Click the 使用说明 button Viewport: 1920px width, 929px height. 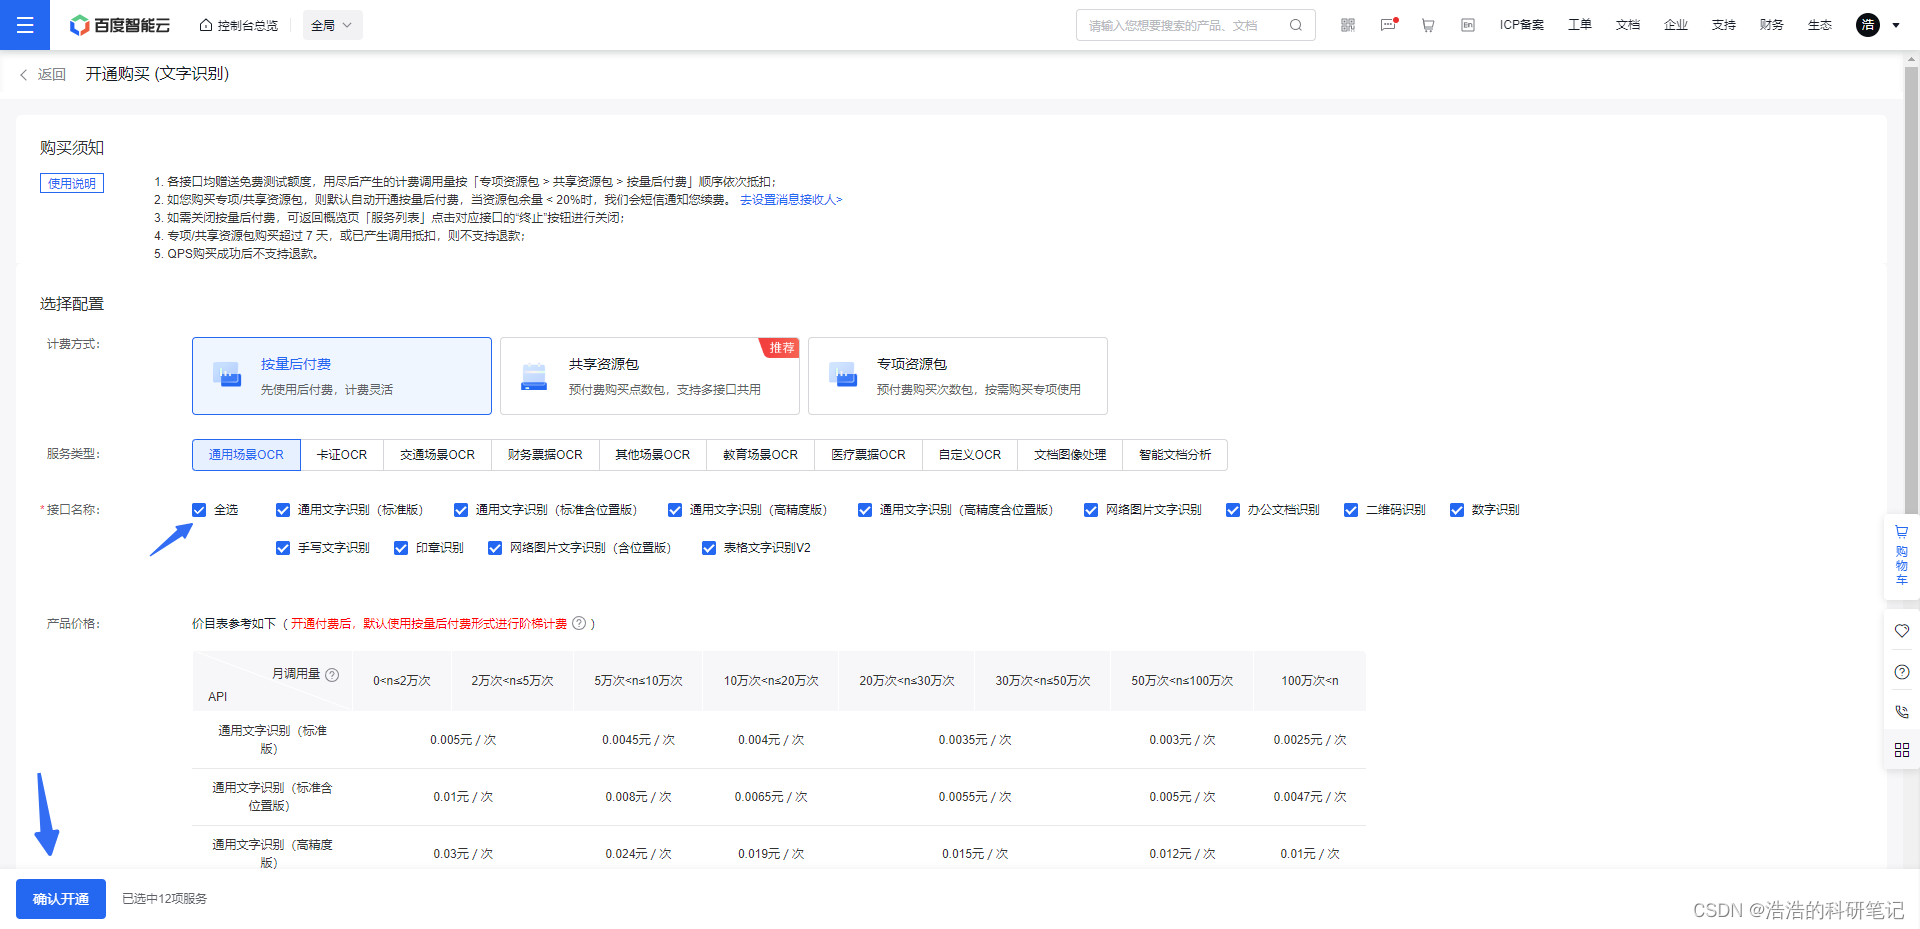[72, 183]
